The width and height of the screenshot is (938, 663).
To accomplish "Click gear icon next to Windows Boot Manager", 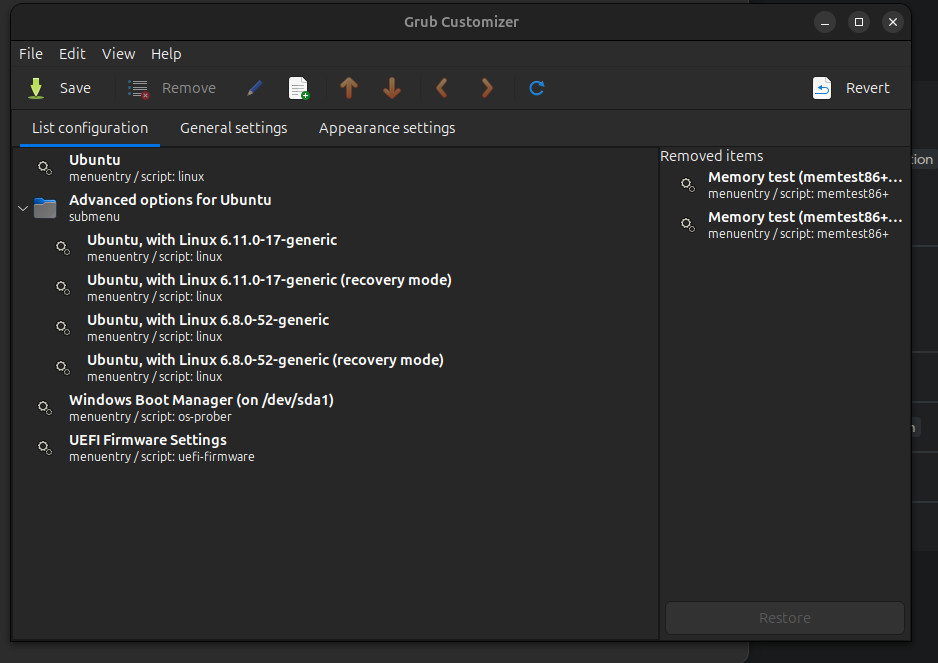I will click(x=45, y=407).
